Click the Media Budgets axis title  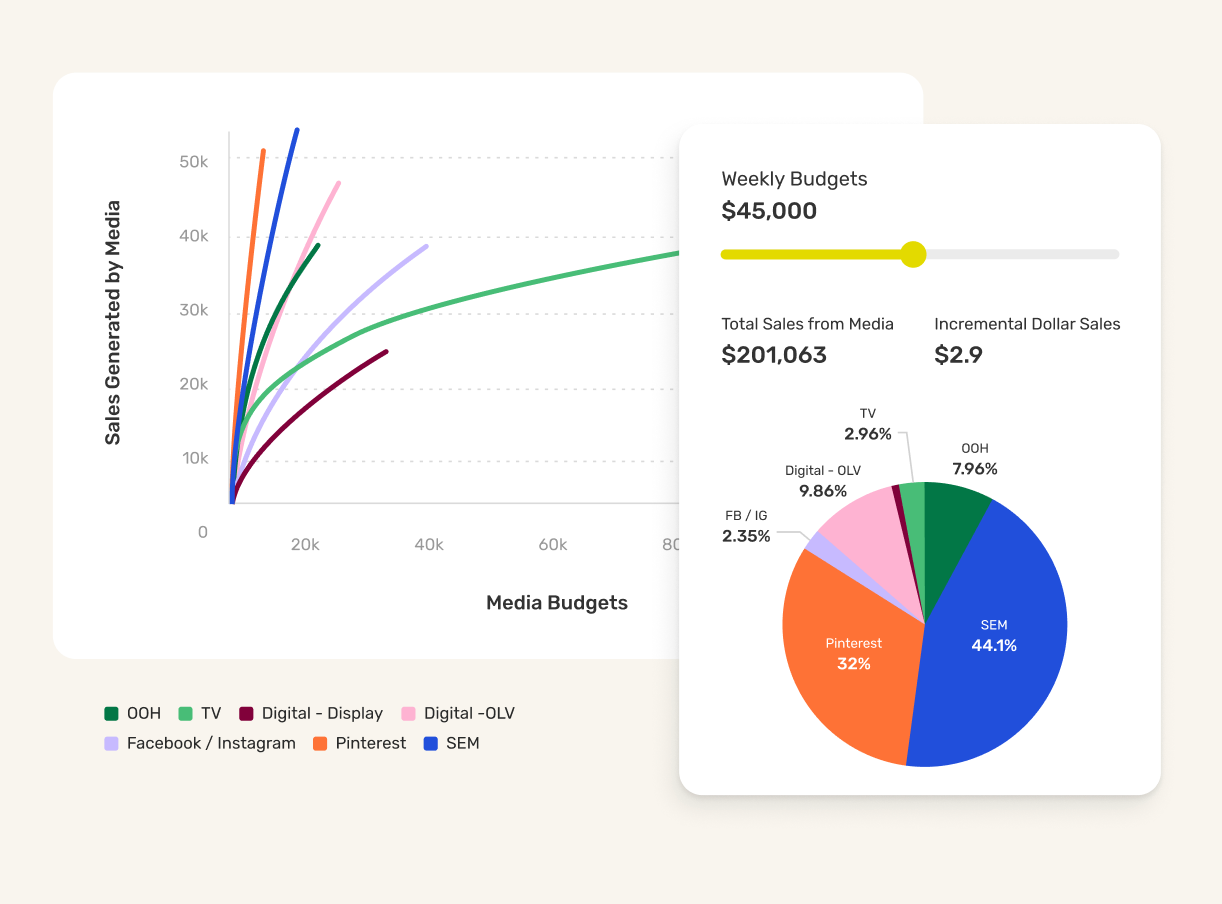[x=556, y=602]
